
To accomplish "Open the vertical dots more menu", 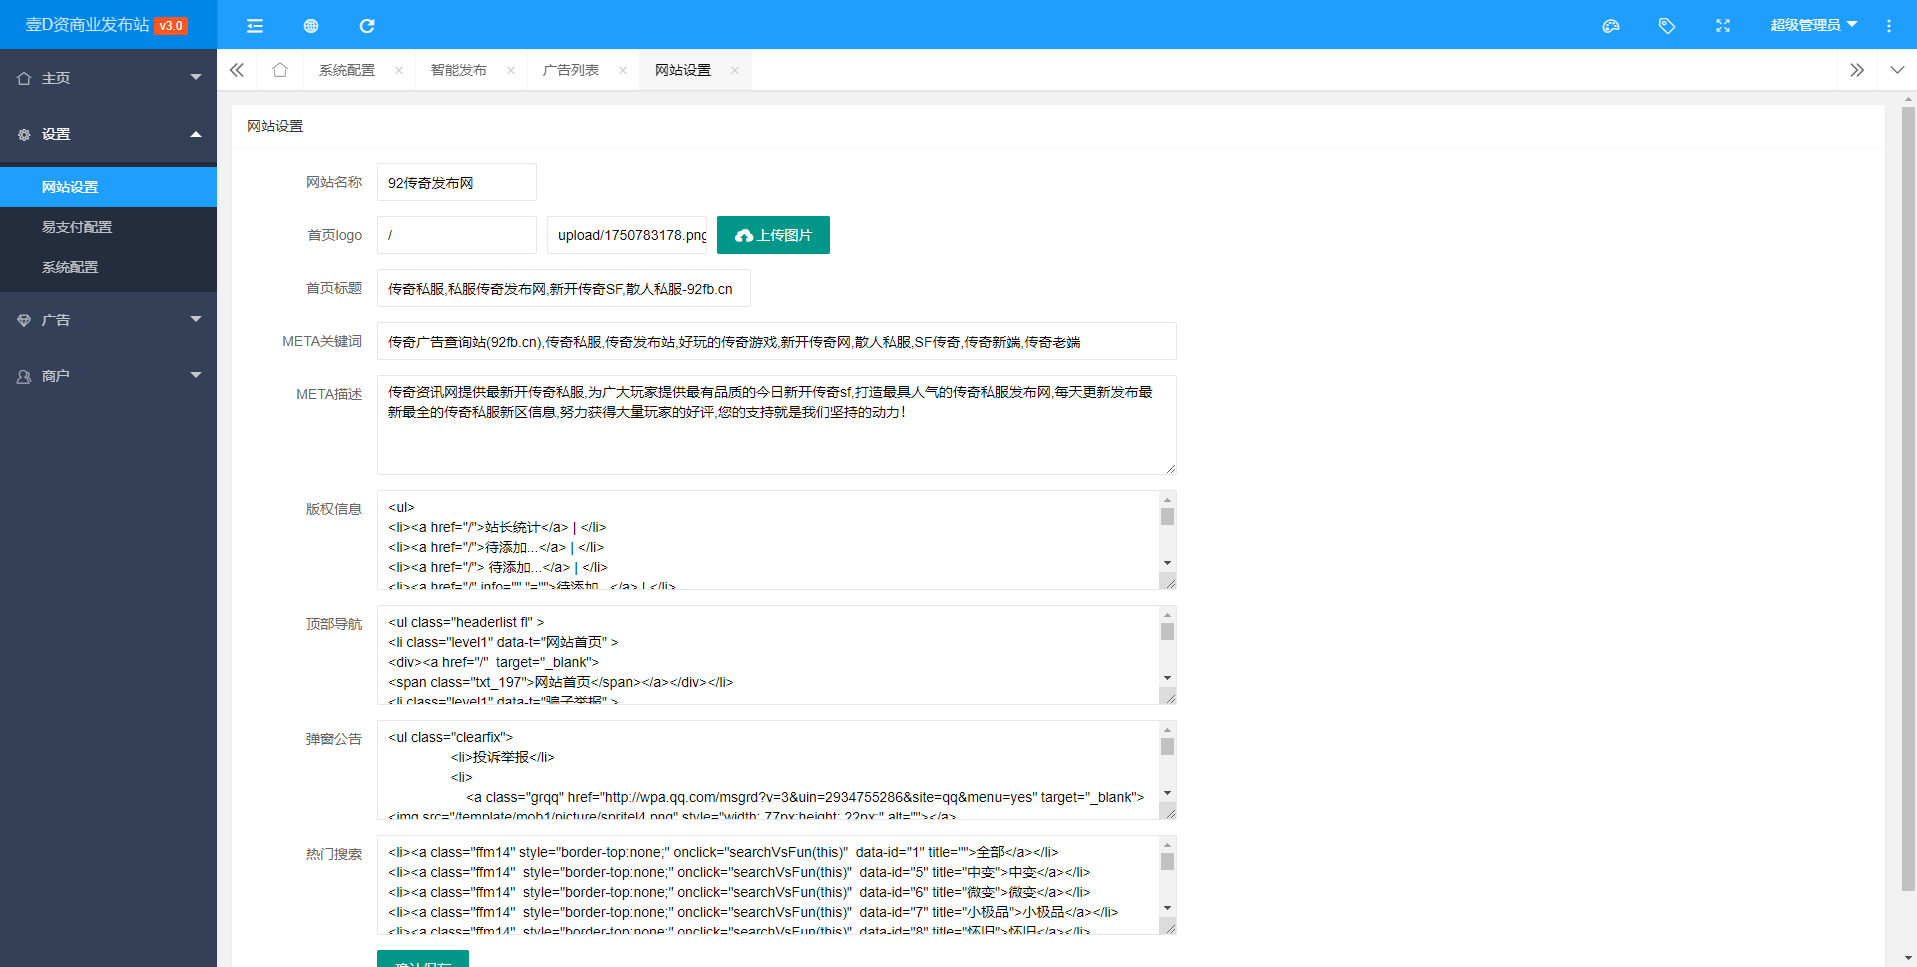I will [1888, 26].
